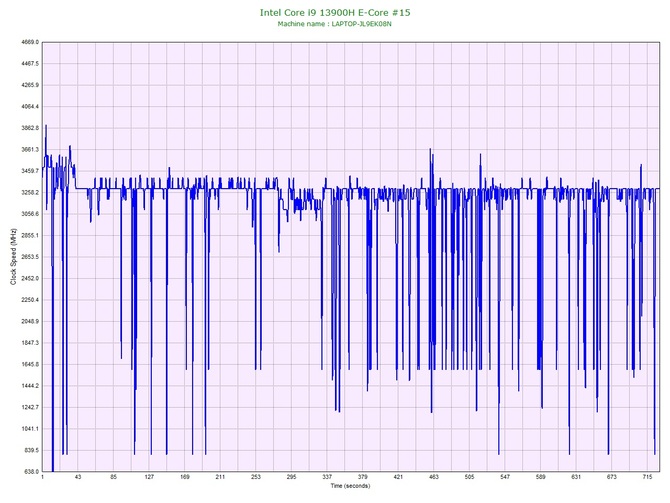Click the 4467.5 y-axis value
Viewport: 670px width, 503px height.
click(x=30, y=64)
